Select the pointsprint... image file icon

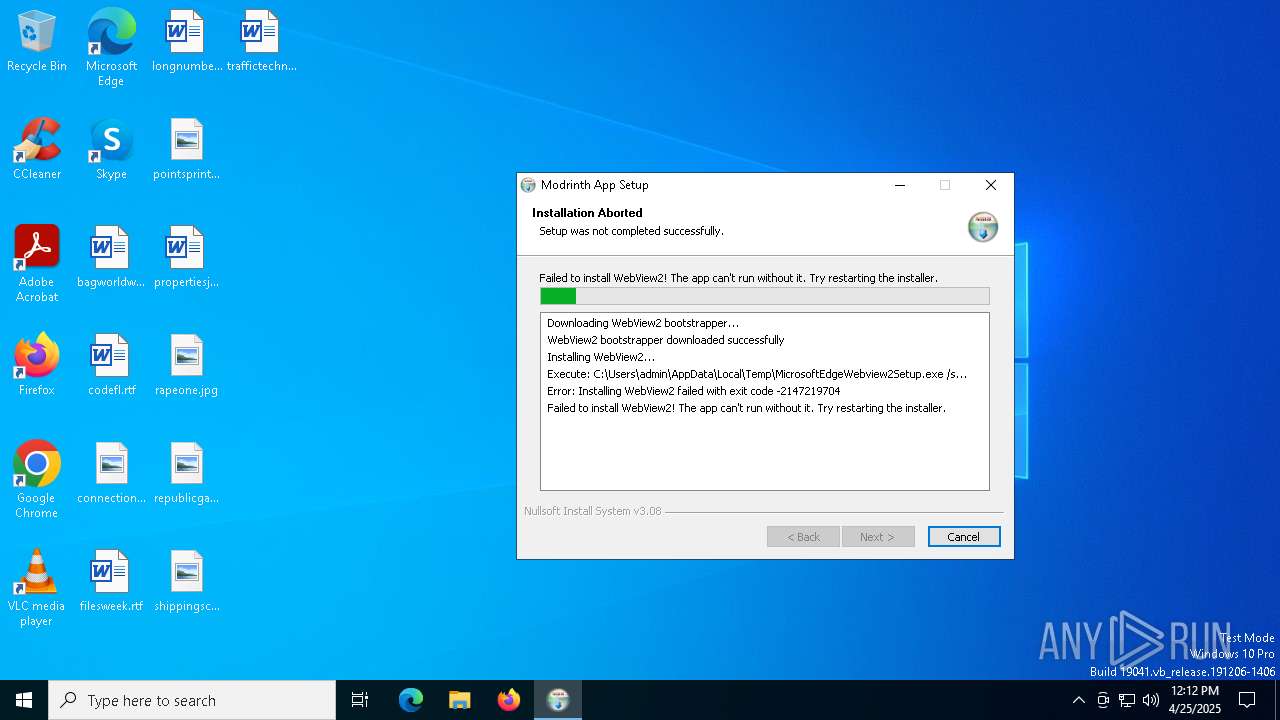click(186, 150)
